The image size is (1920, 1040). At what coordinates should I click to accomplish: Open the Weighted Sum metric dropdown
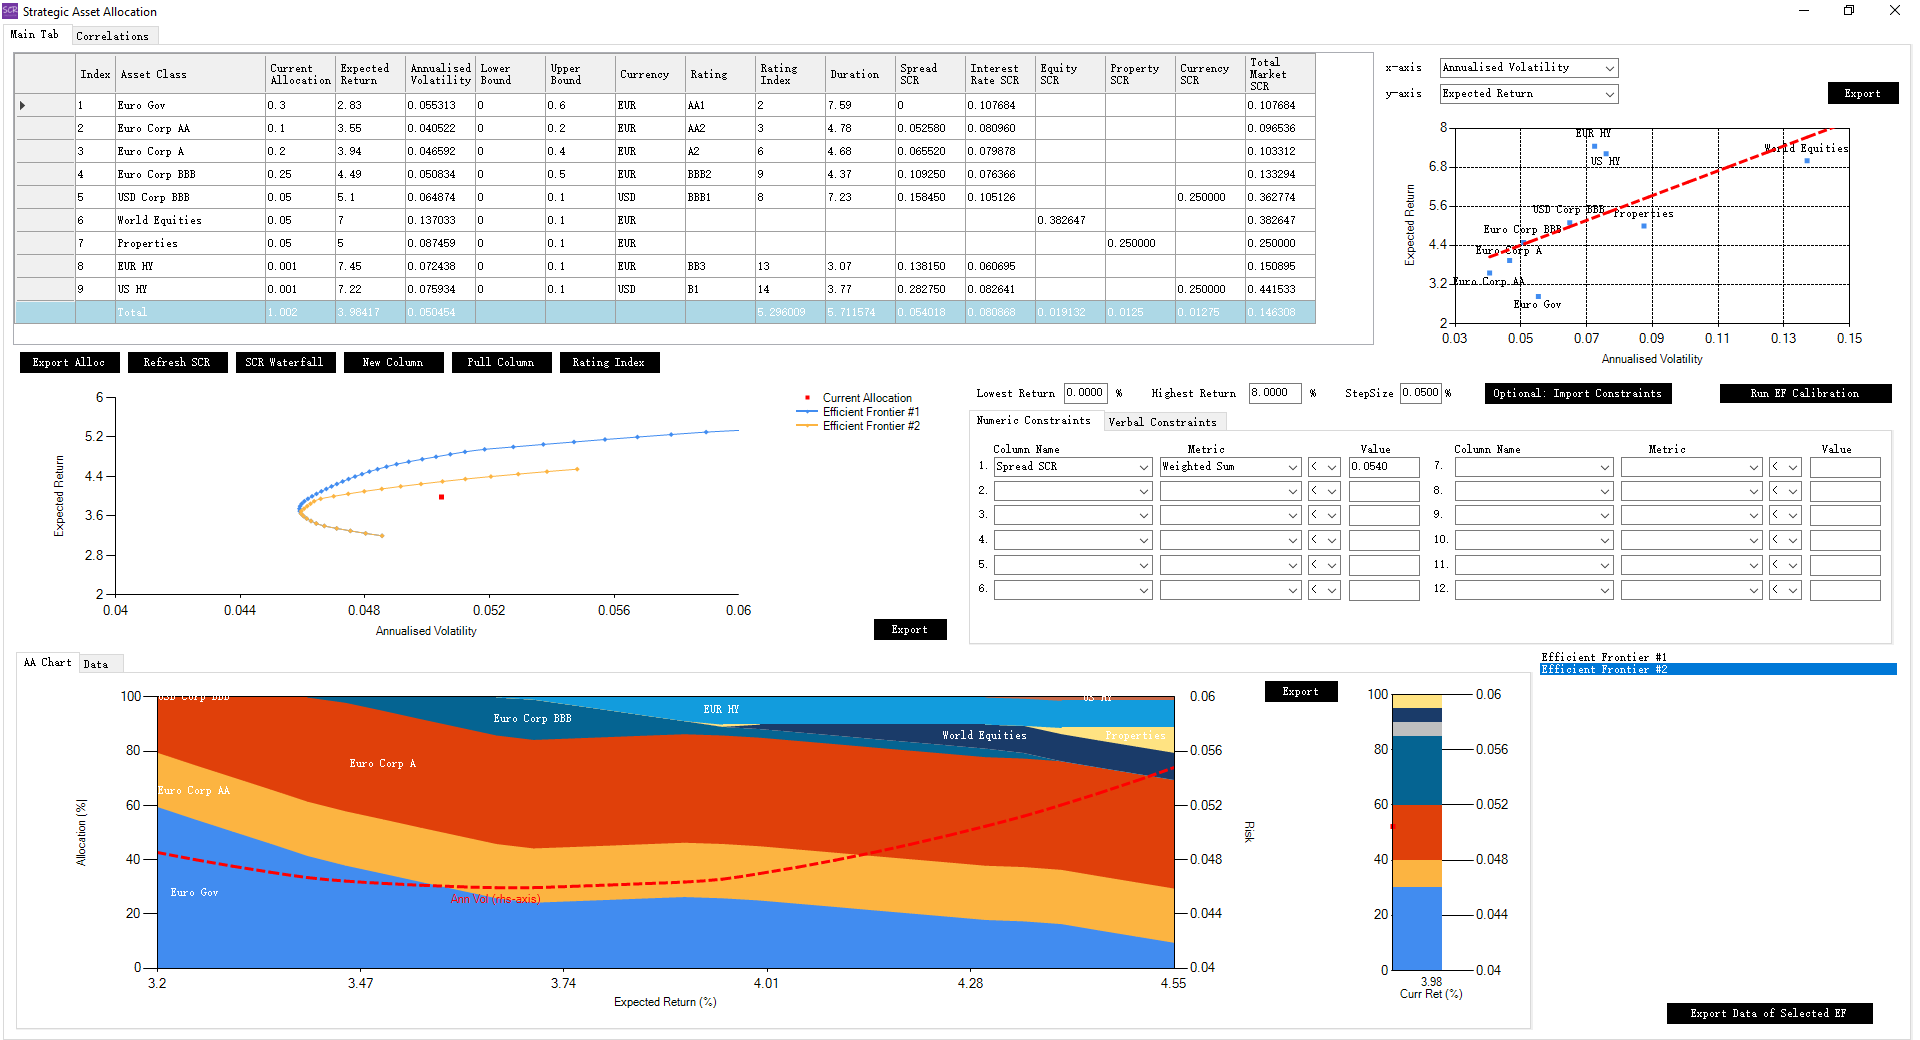point(1292,467)
